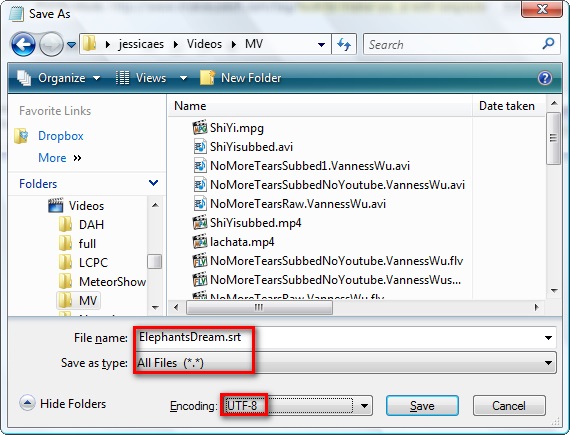Open the Views dropdown arrow
570x435 pixels.
[x=184, y=78]
